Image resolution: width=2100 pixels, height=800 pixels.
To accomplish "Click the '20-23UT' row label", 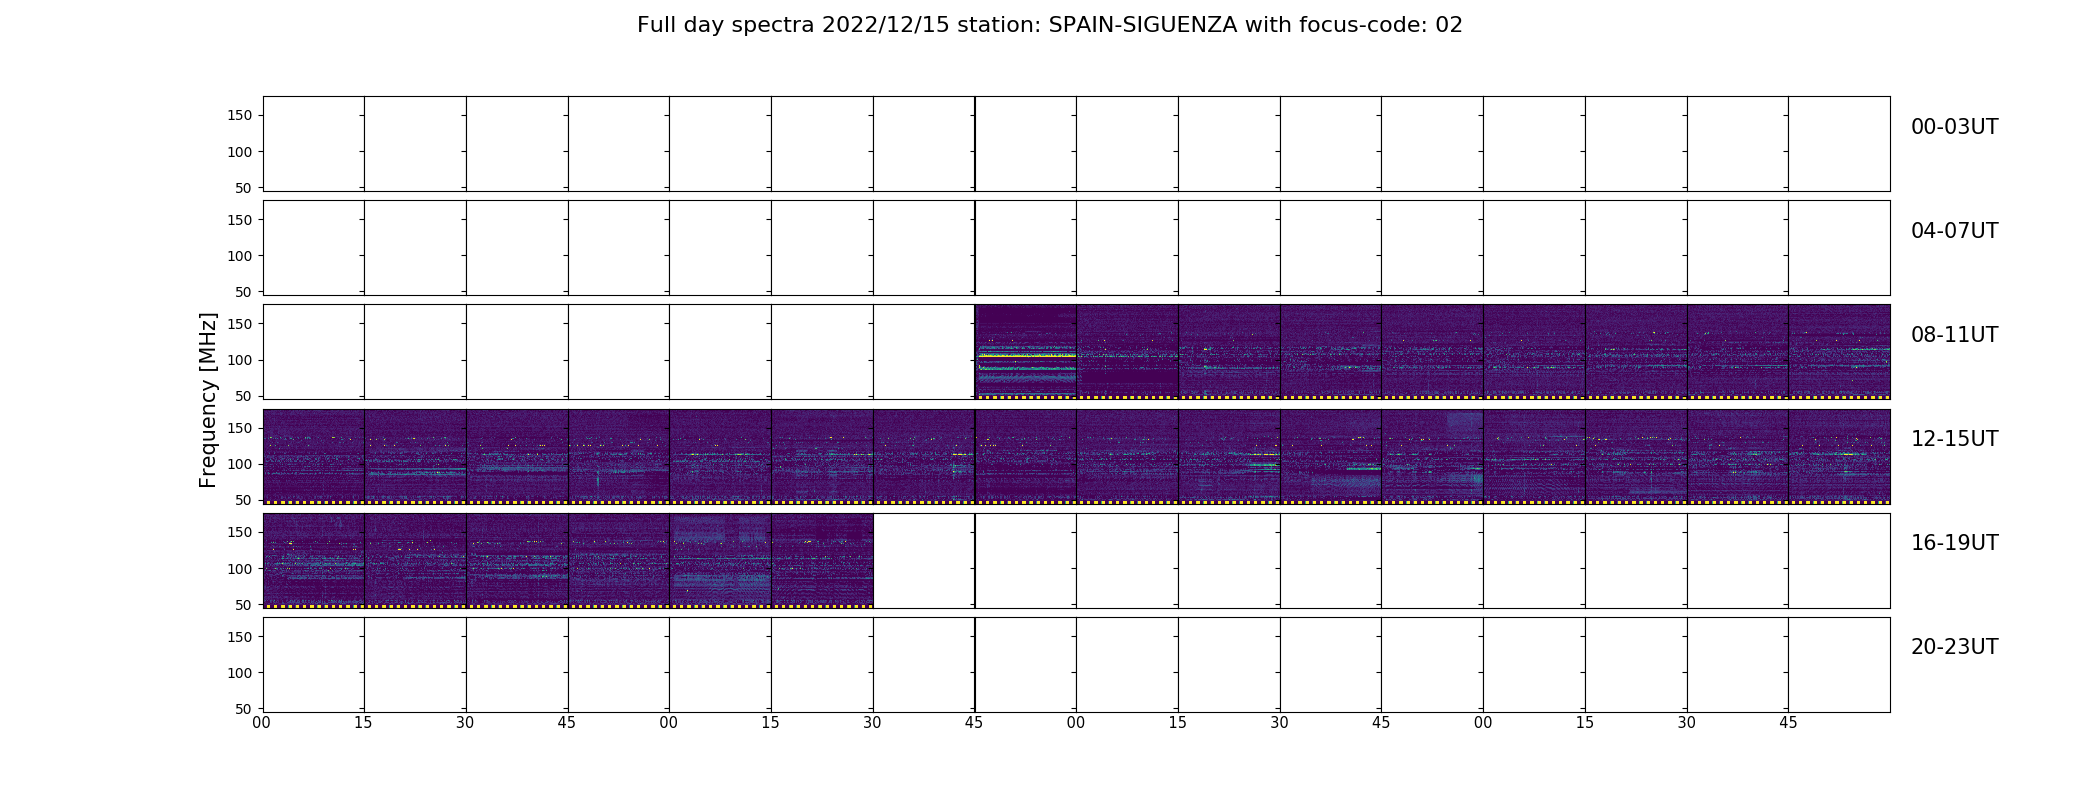I will click(1954, 647).
